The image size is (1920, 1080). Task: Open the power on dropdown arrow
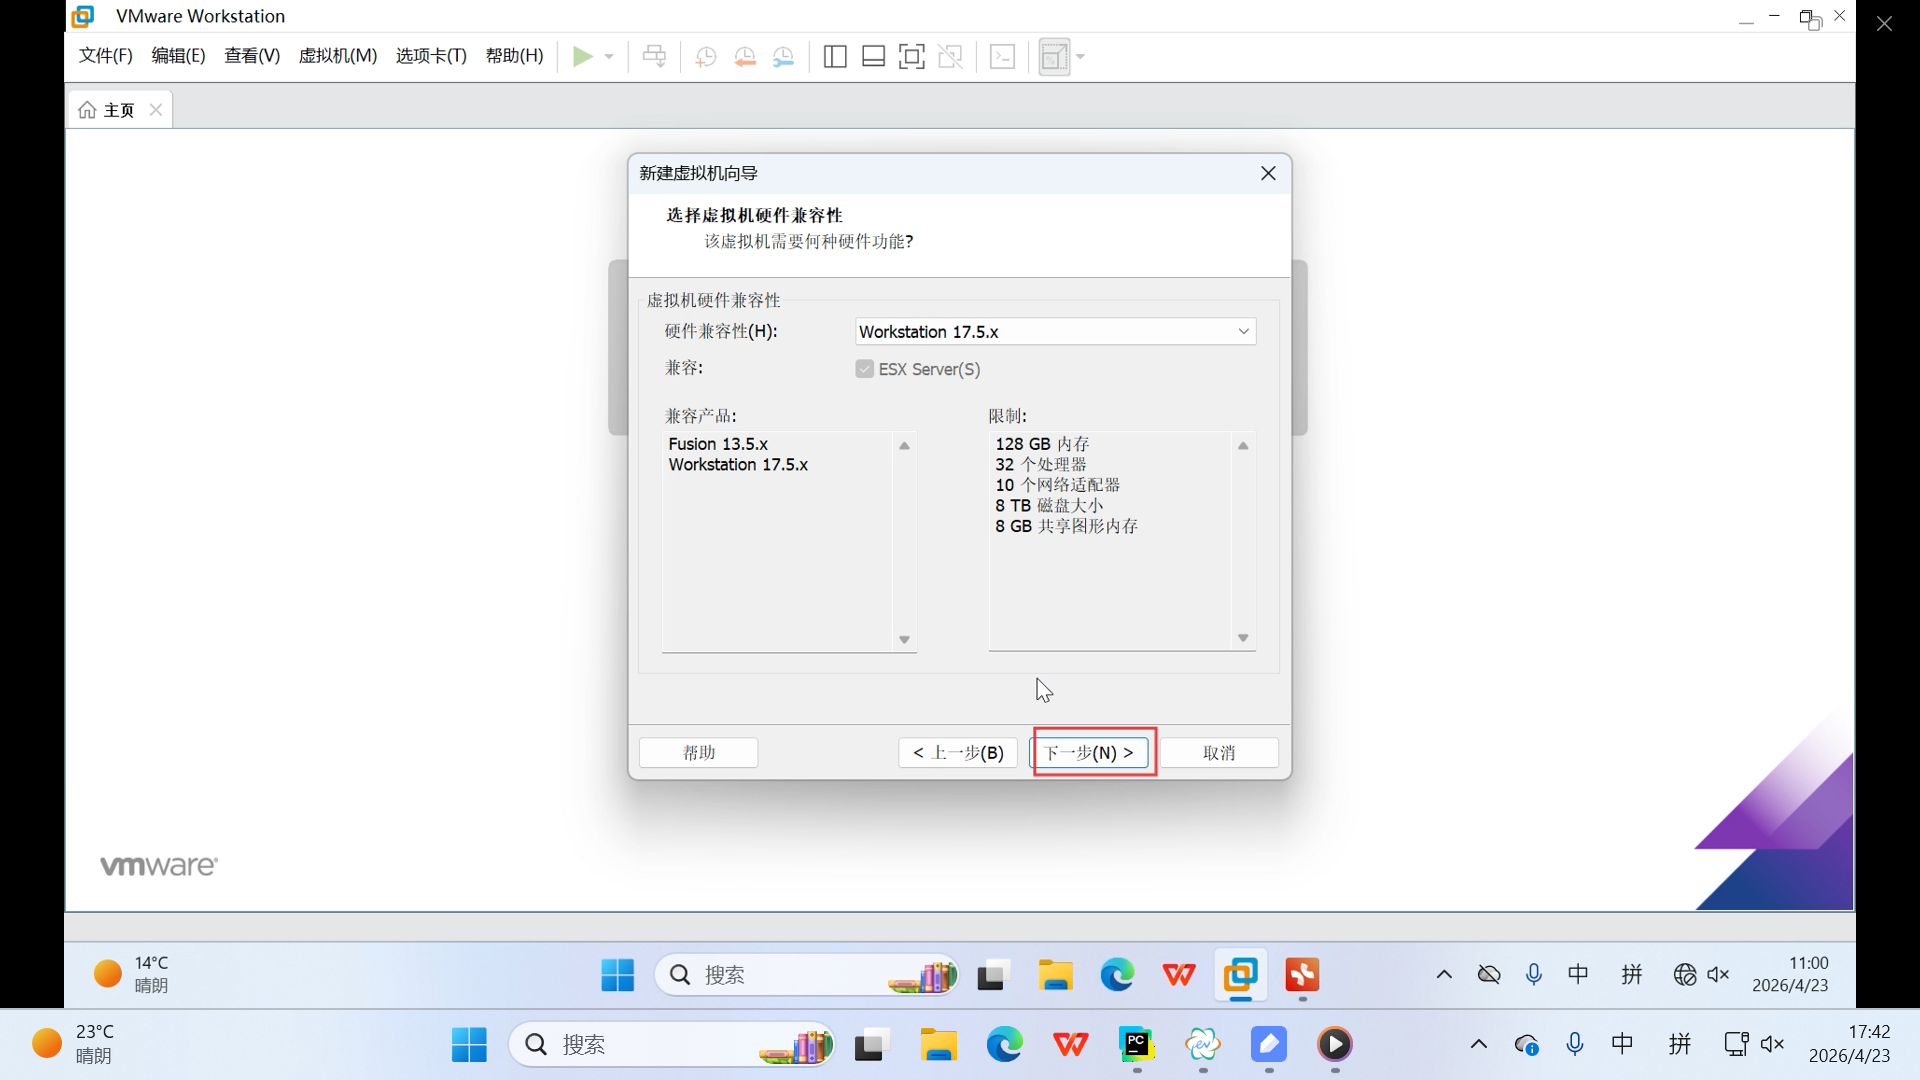point(609,57)
